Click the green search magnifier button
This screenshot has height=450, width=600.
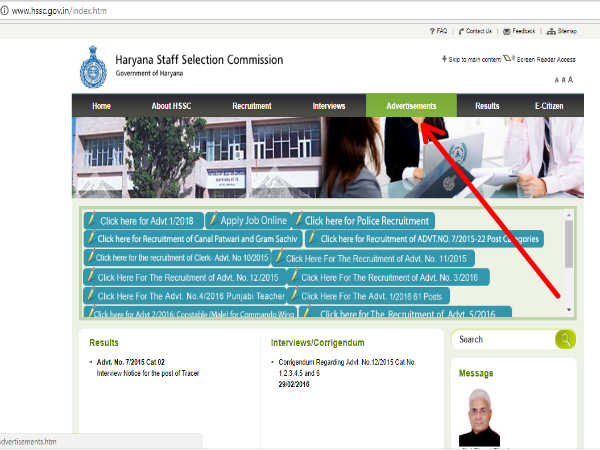click(566, 339)
